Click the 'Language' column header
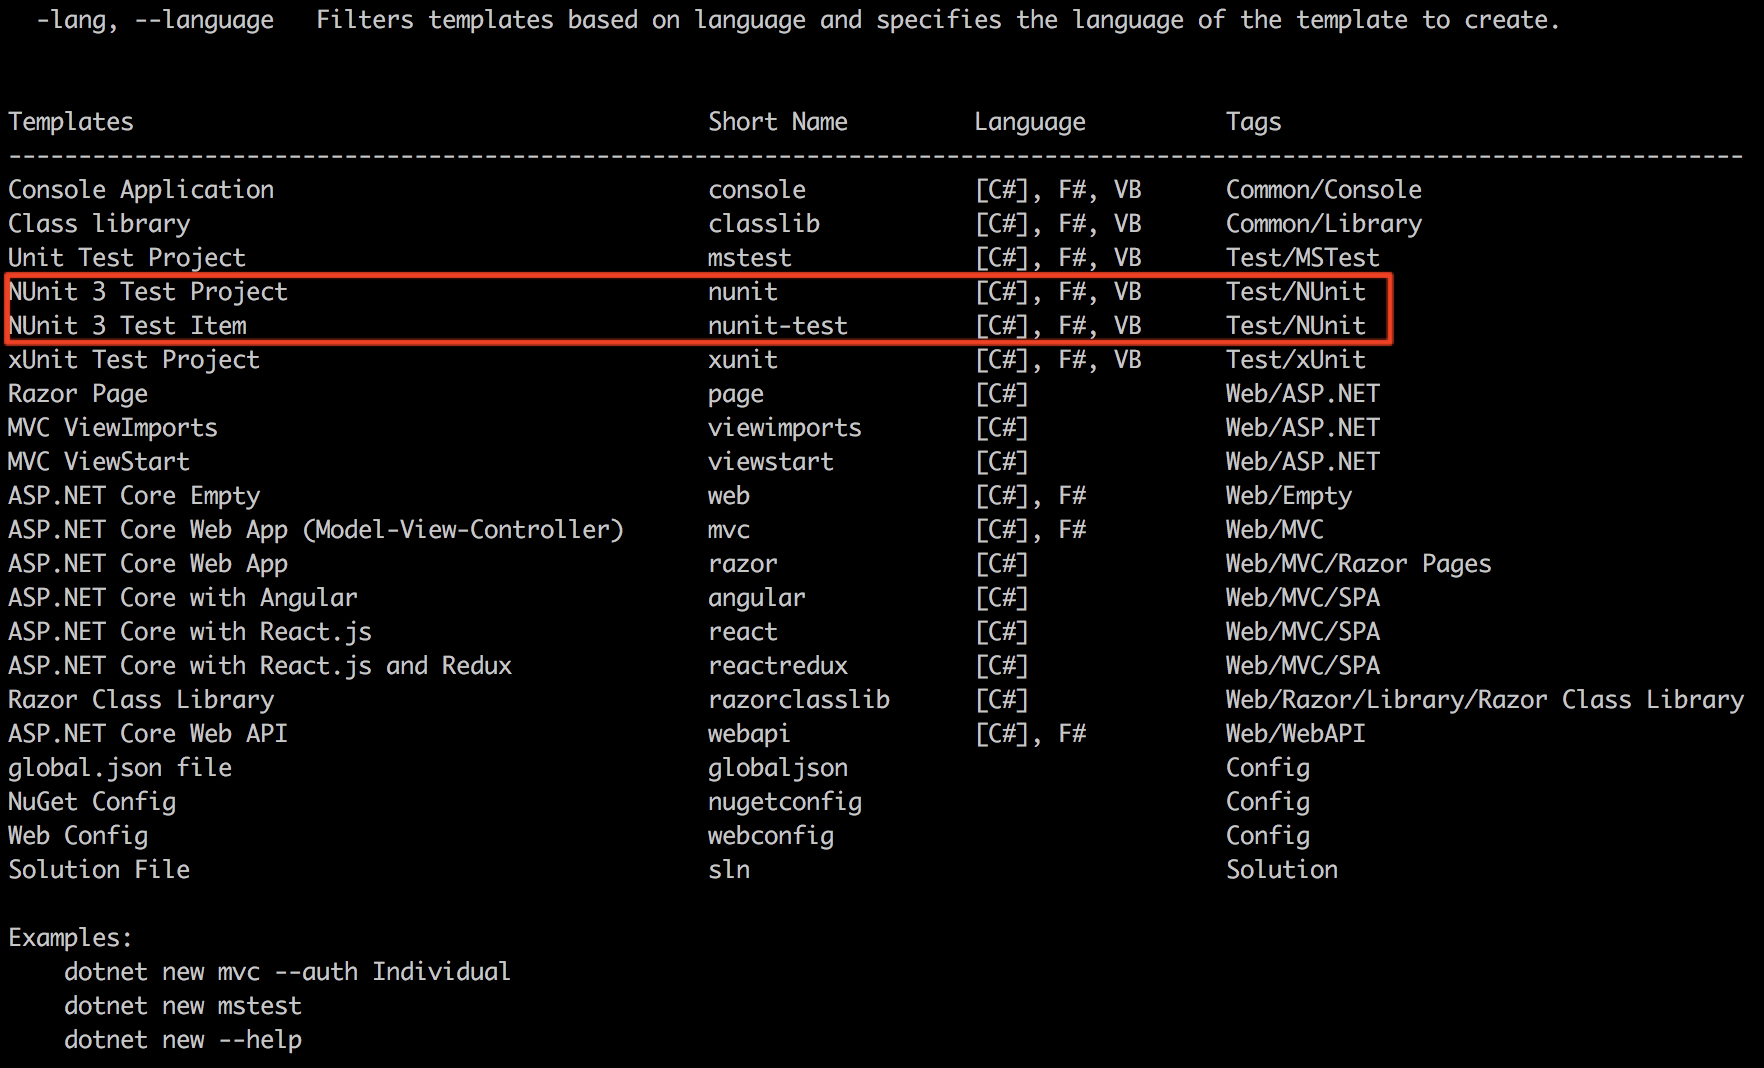 [x=1029, y=122]
